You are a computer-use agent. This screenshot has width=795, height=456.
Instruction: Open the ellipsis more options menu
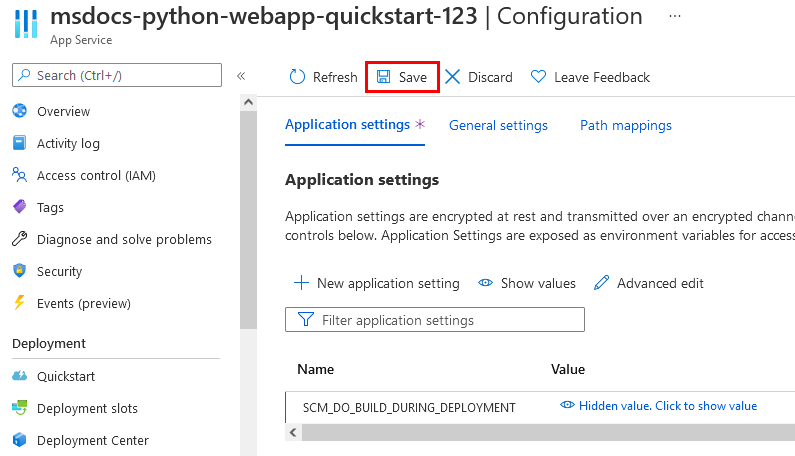pos(675,17)
